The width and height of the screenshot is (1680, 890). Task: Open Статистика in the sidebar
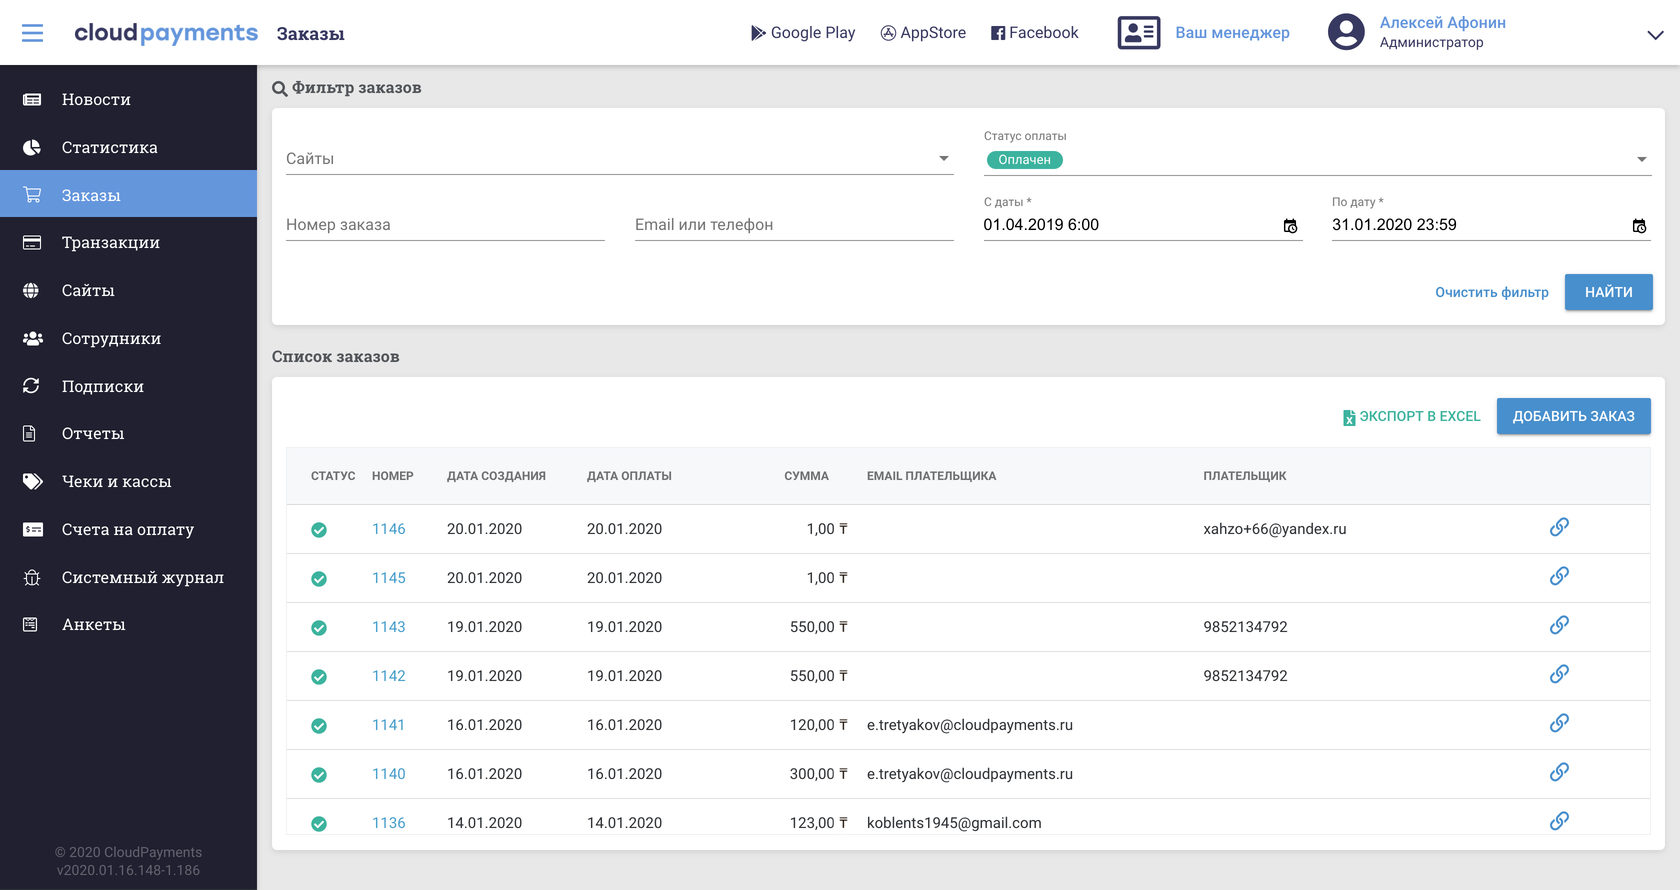(x=109, y=148)
